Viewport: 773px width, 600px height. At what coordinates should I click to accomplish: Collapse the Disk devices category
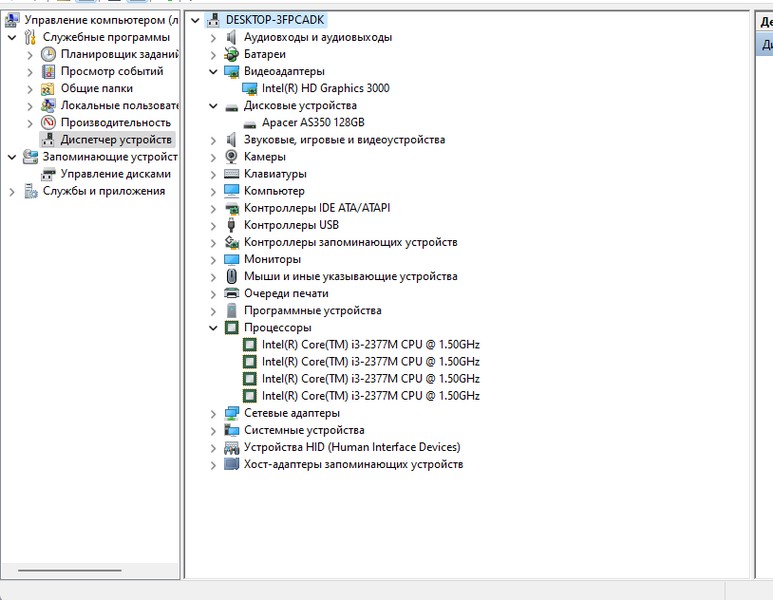(213, 106)
